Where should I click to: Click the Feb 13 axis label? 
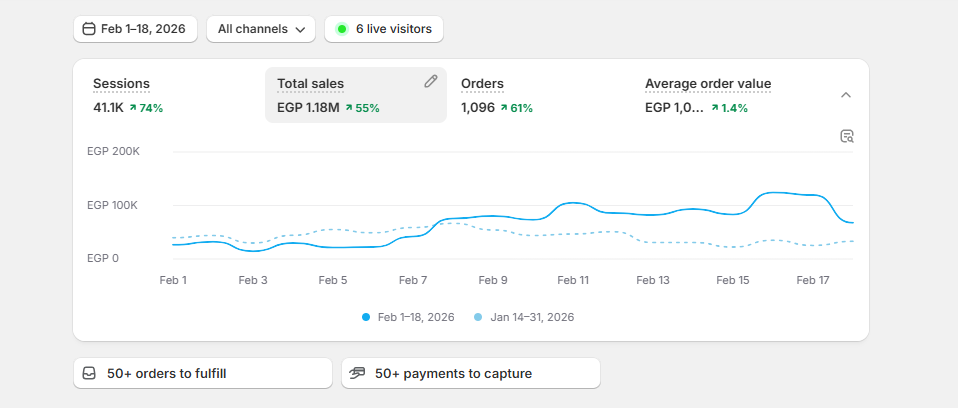653,280
